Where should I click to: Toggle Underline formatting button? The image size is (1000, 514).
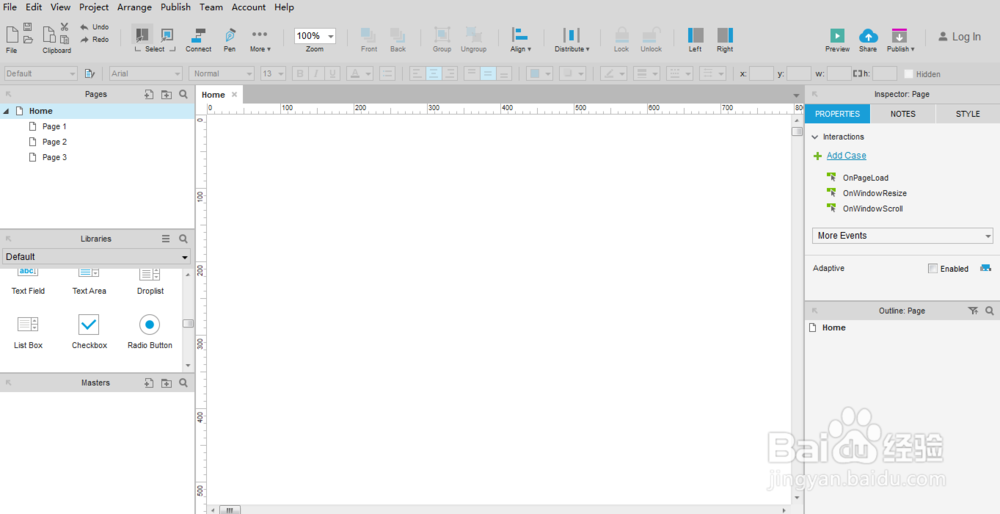[332, 74]
